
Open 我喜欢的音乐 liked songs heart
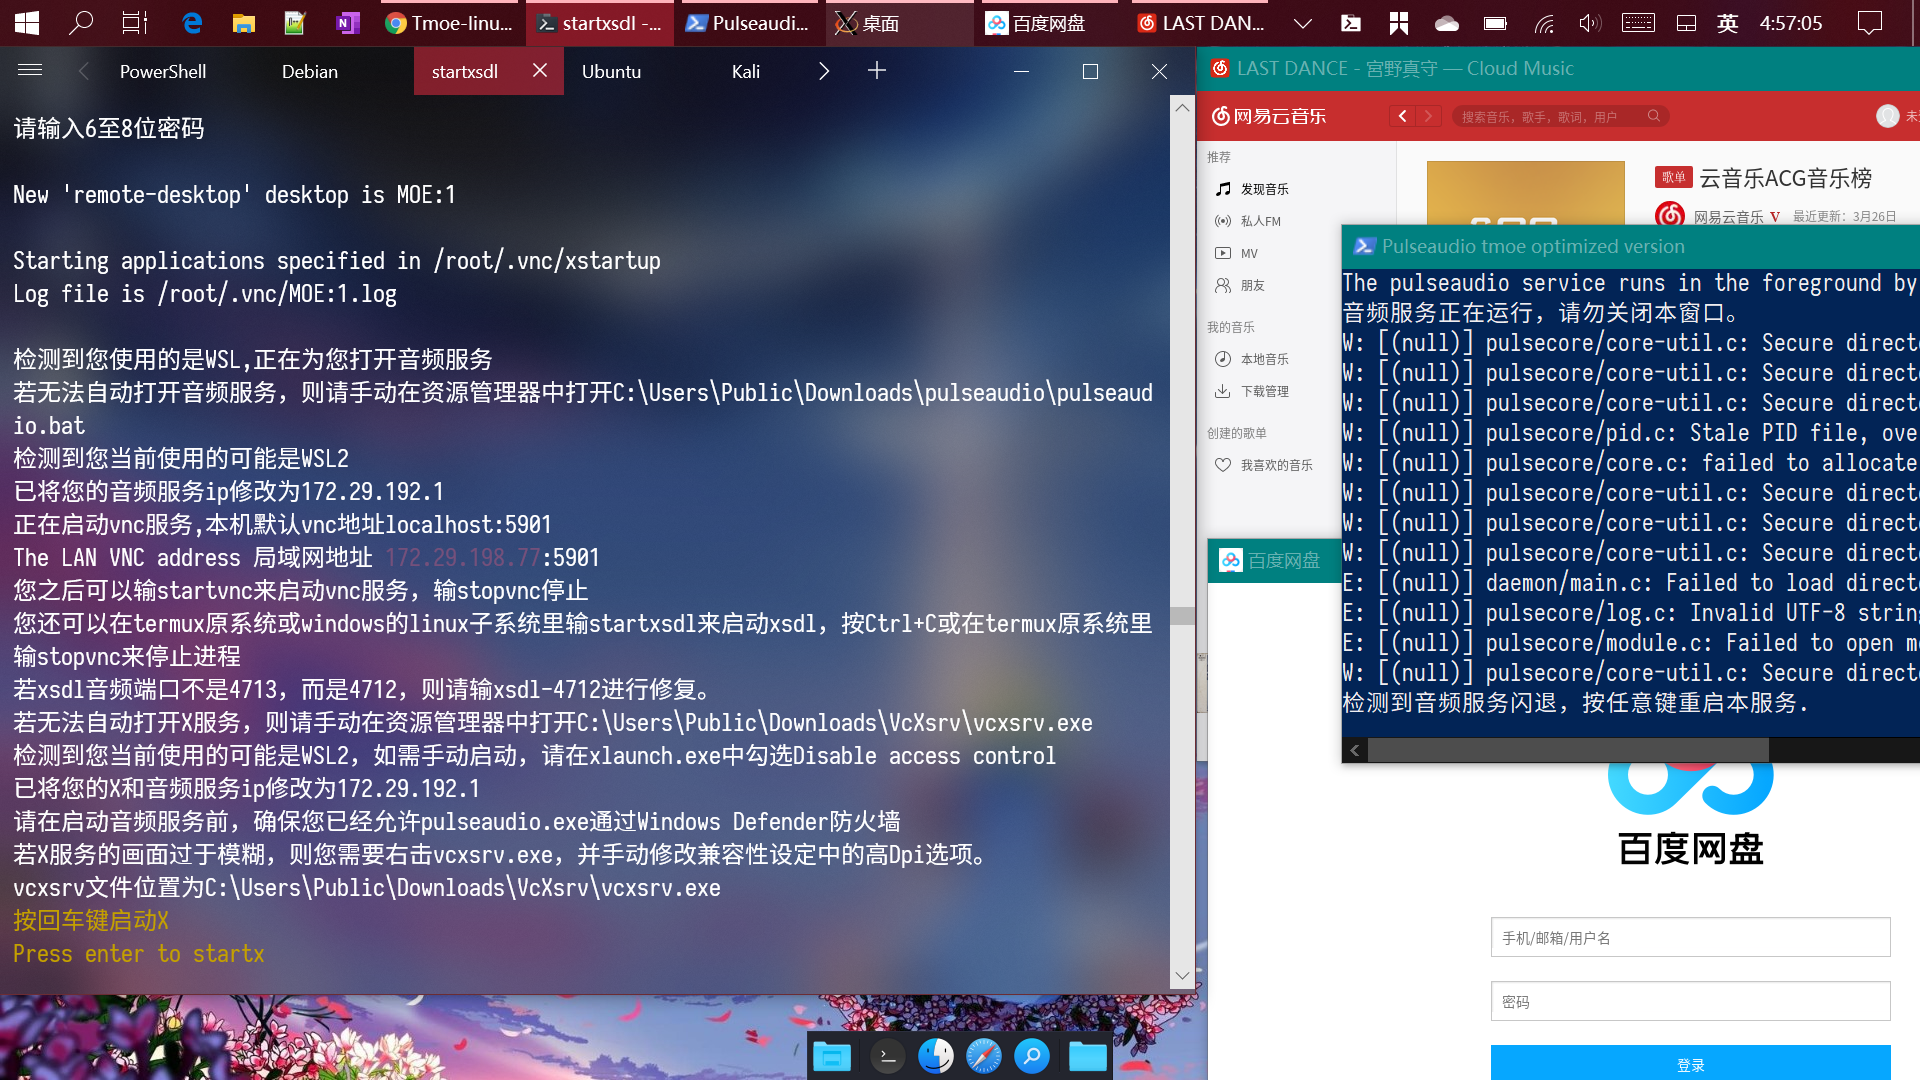(1223, 465)
